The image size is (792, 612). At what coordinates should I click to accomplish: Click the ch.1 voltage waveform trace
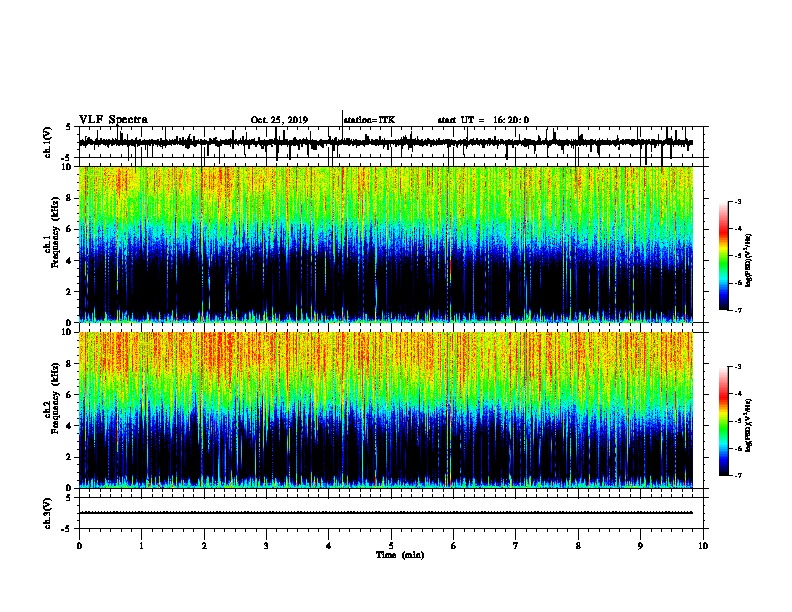(386, 143)
